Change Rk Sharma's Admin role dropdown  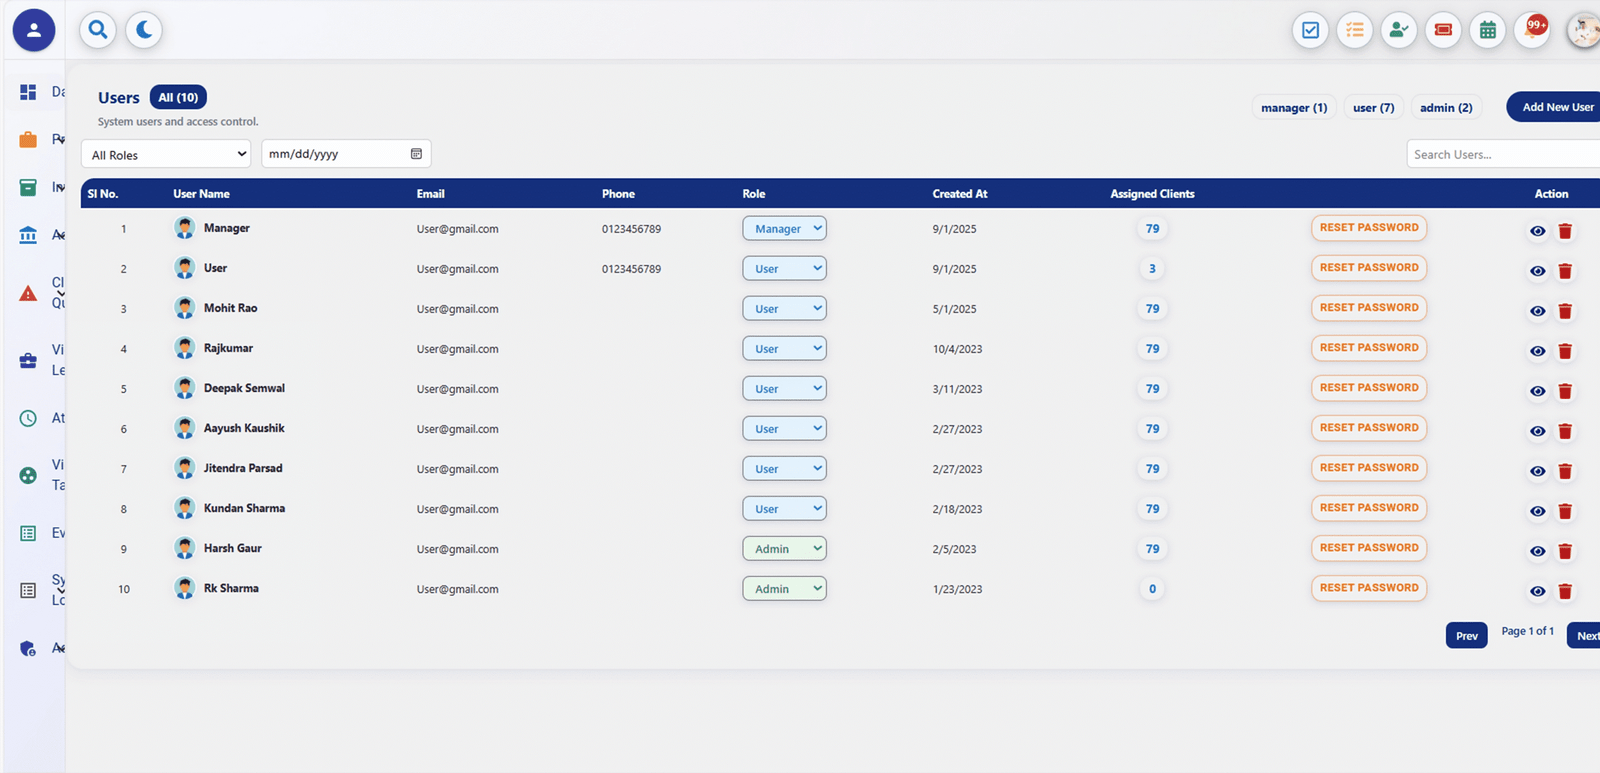tap(784, 589)
